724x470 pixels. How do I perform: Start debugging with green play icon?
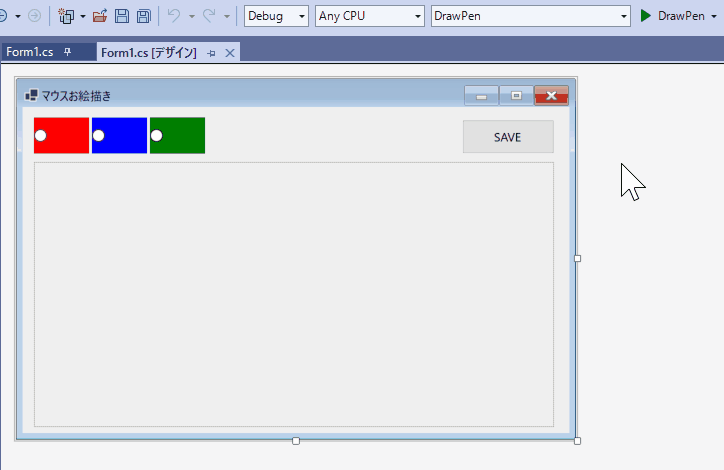click(x=646, y=16)
